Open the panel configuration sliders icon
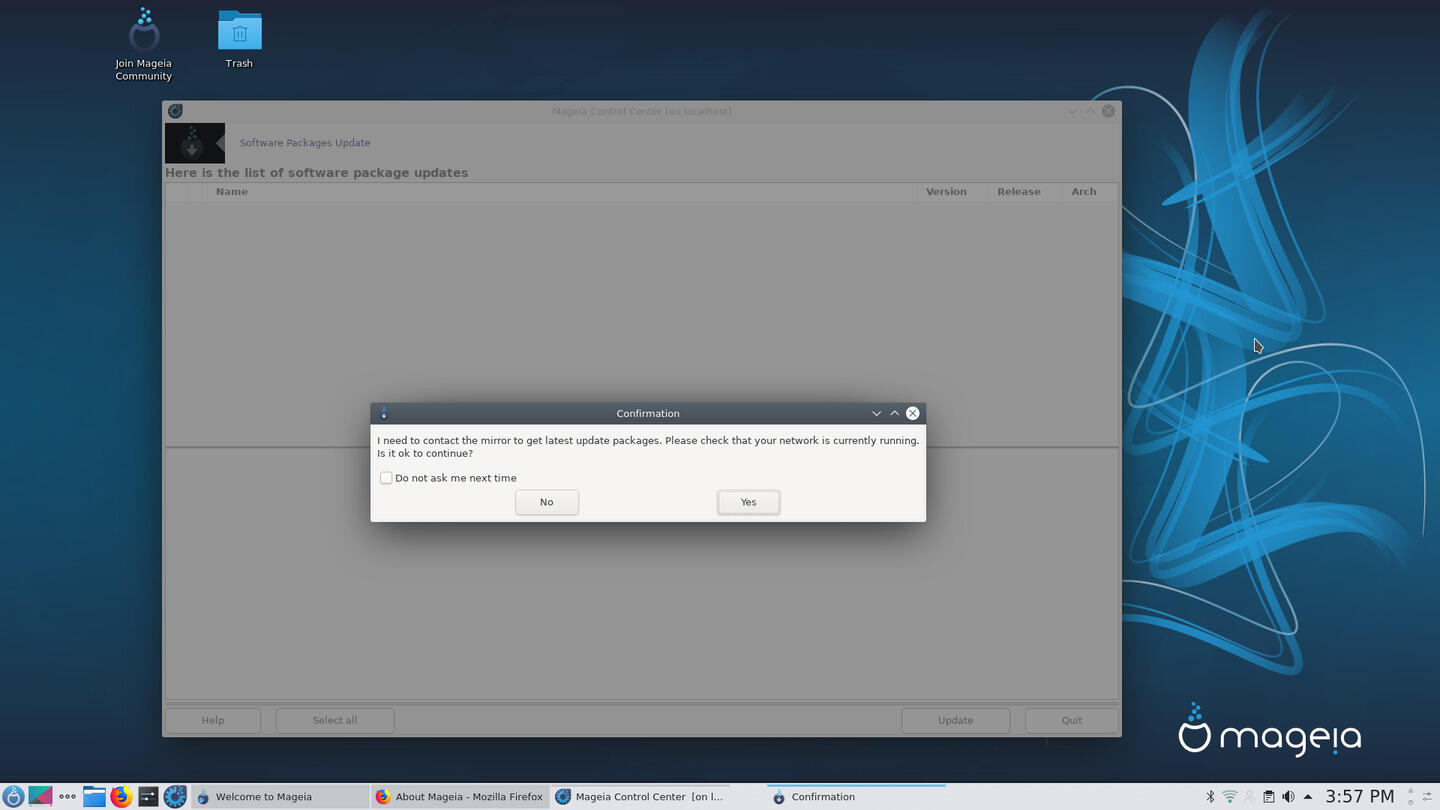The width and height of the screenshot is (1440, 810). tap(1427, 797)
